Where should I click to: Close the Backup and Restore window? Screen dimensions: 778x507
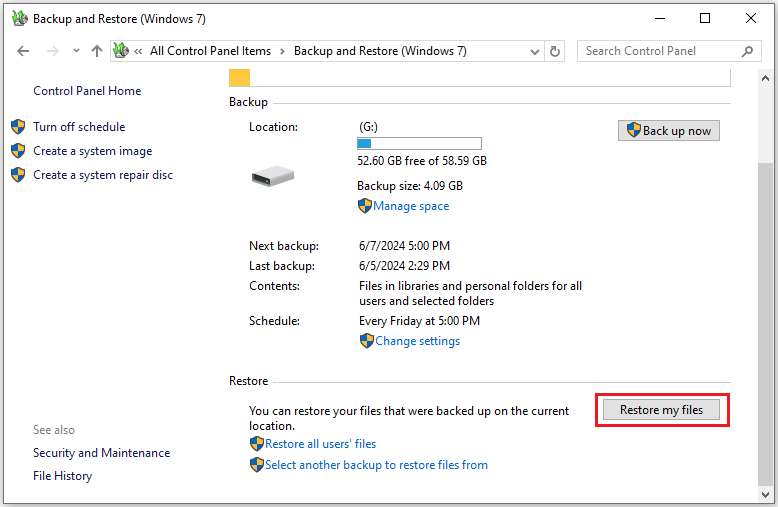click(x=751, y=19)
